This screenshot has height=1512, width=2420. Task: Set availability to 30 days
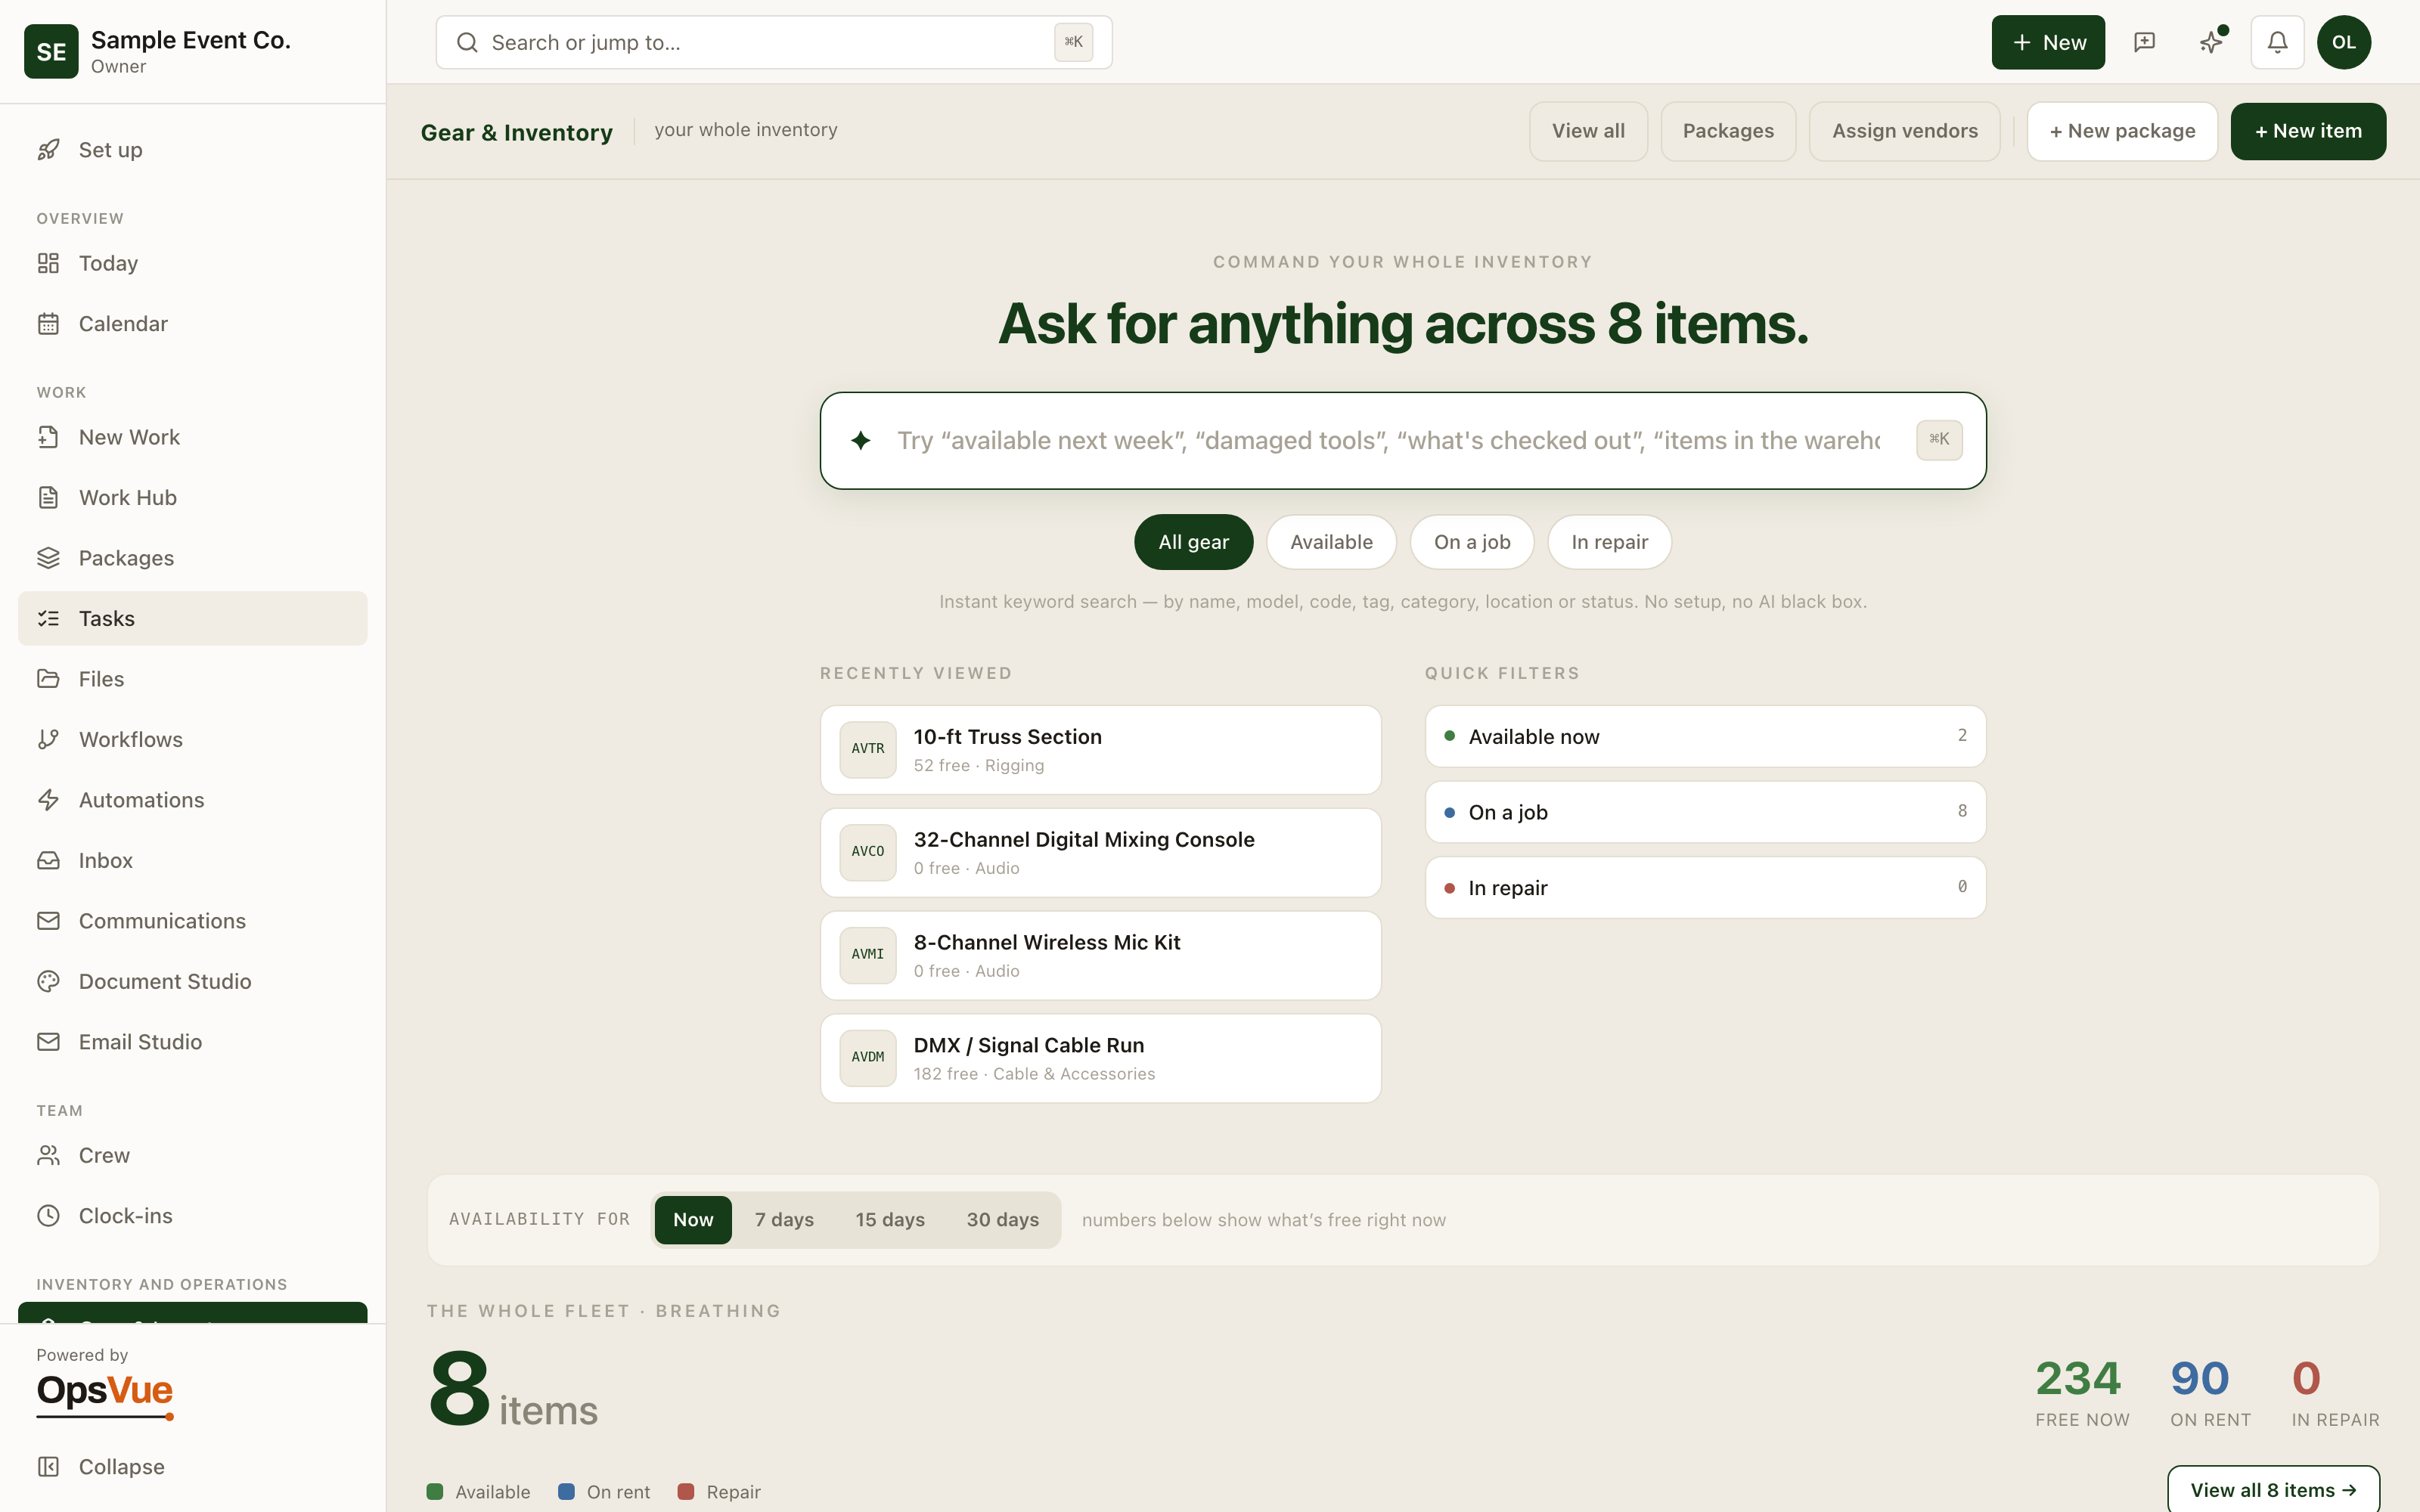[x=1002, y=1220]
